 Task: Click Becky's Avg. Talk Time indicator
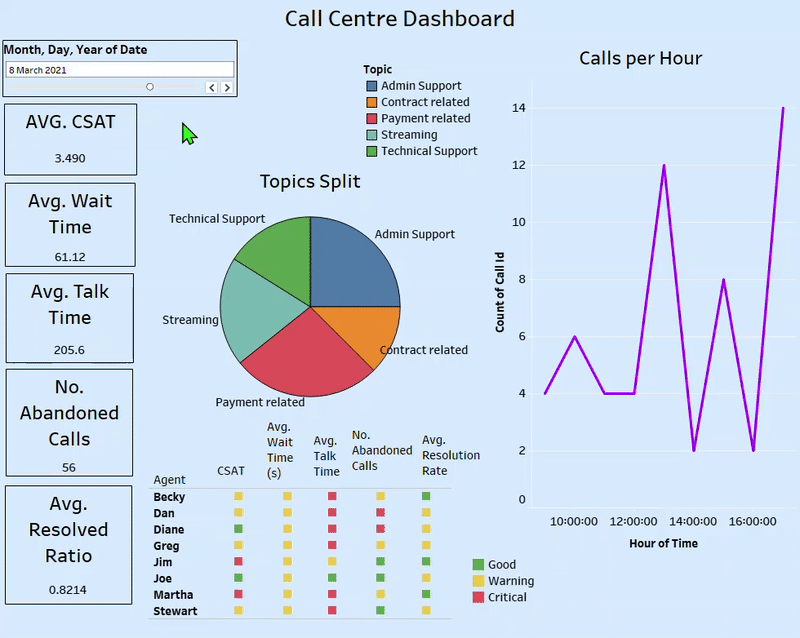[x=332, y=496]
